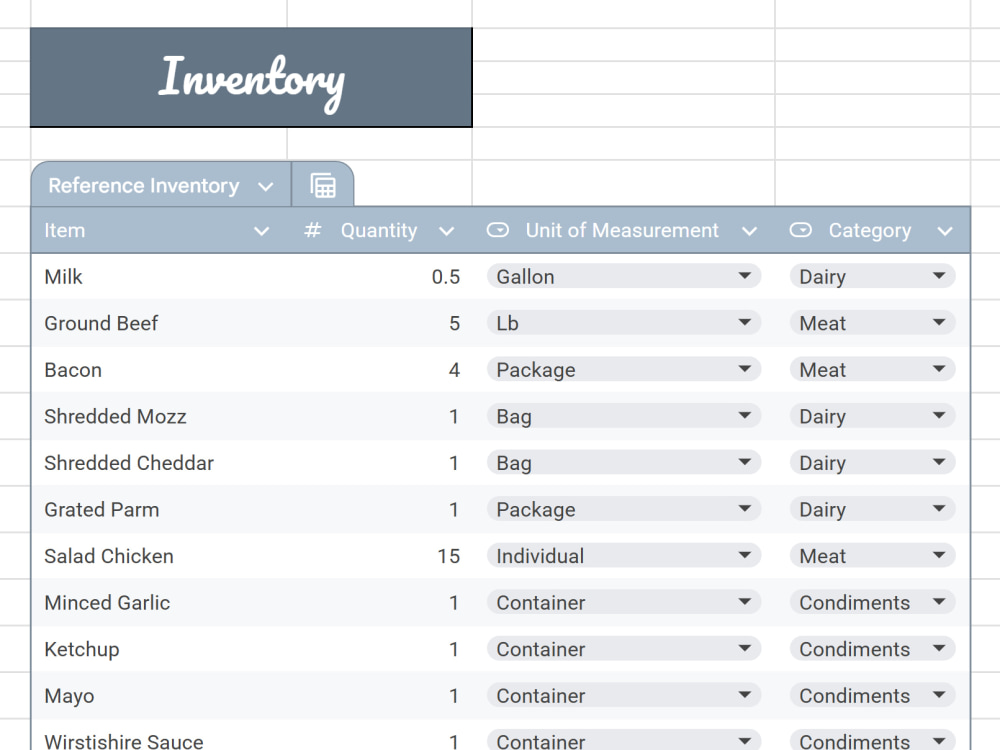Open the Individual unit dropdown for Salad Chicken
This screenshot has height=750, width=1000.
[624, 555]
